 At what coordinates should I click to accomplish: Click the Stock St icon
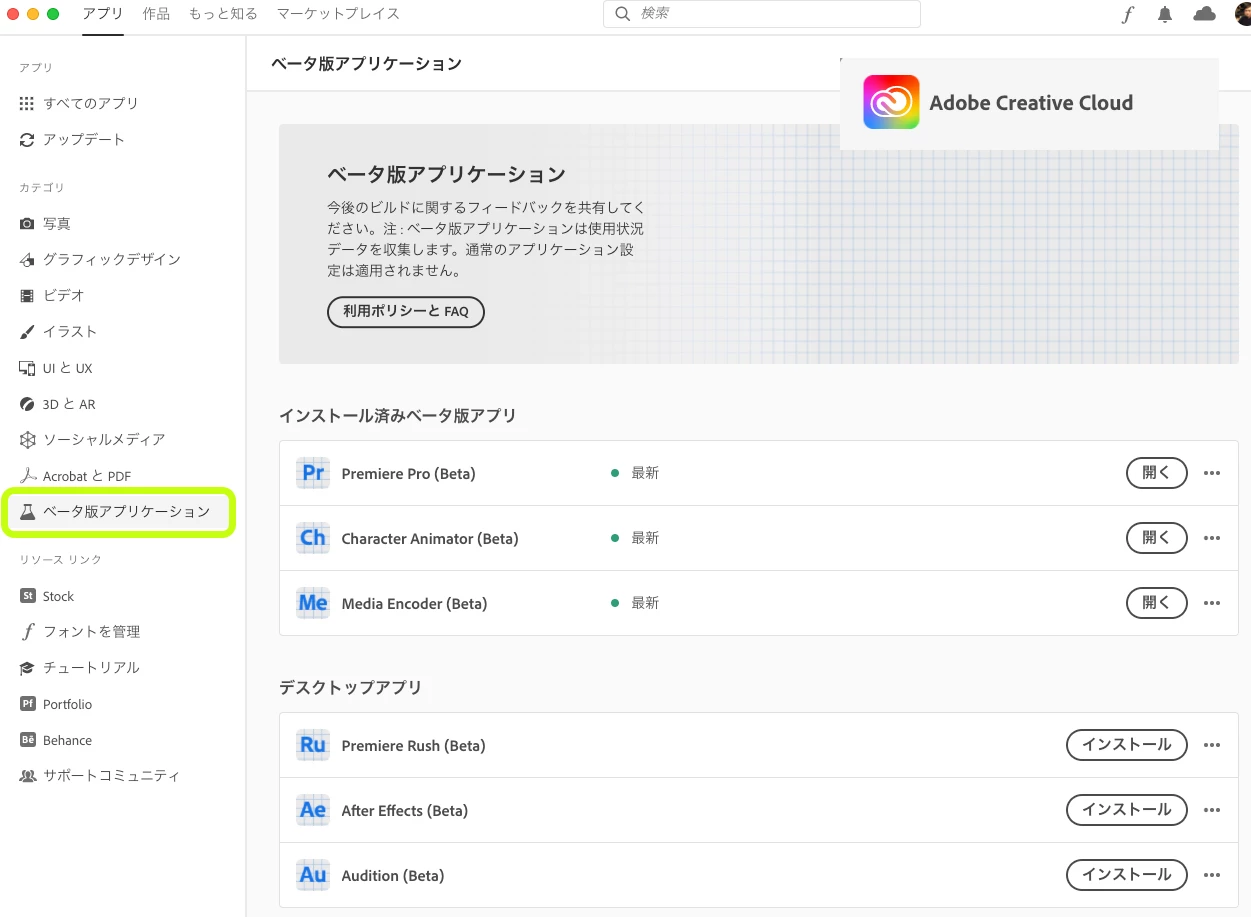(x=27, y=596)
